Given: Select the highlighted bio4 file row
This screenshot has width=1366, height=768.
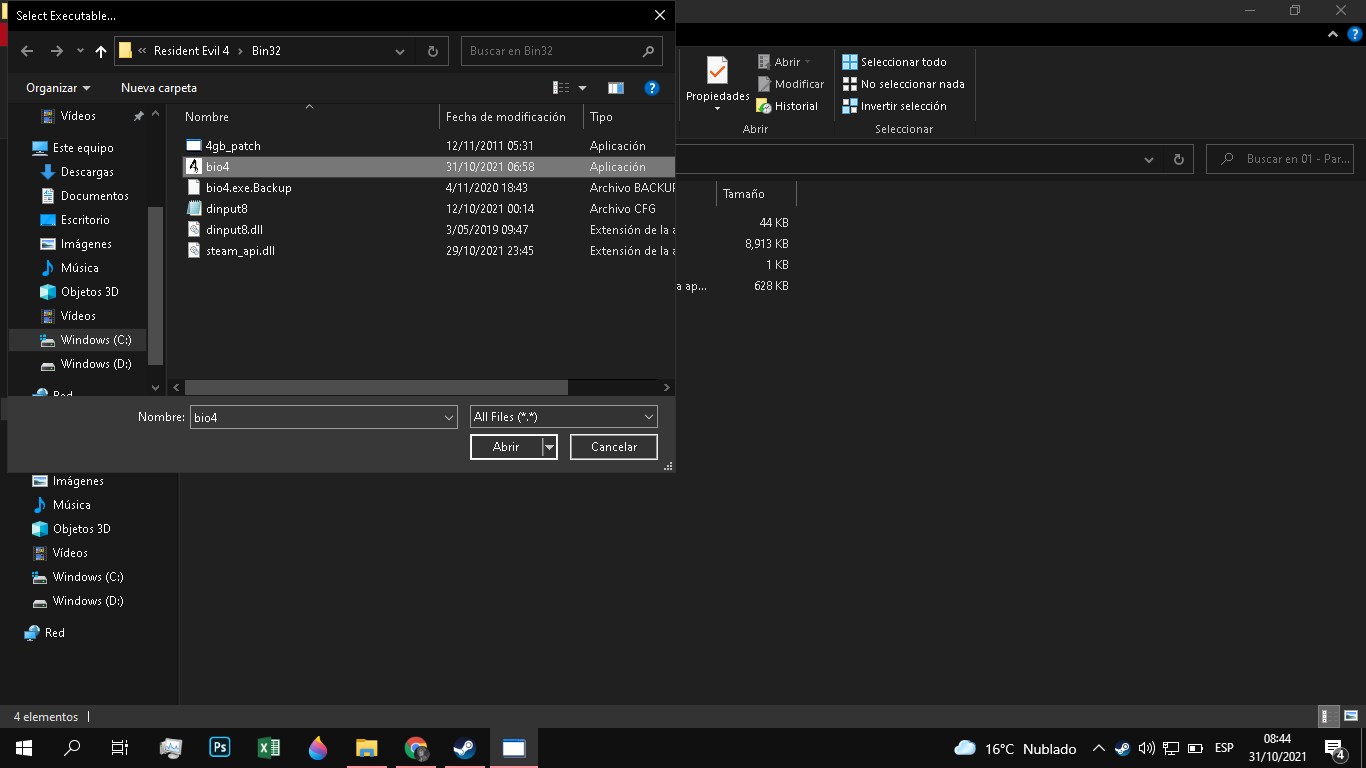Looking at the screenshot, I should click(429, 167).
